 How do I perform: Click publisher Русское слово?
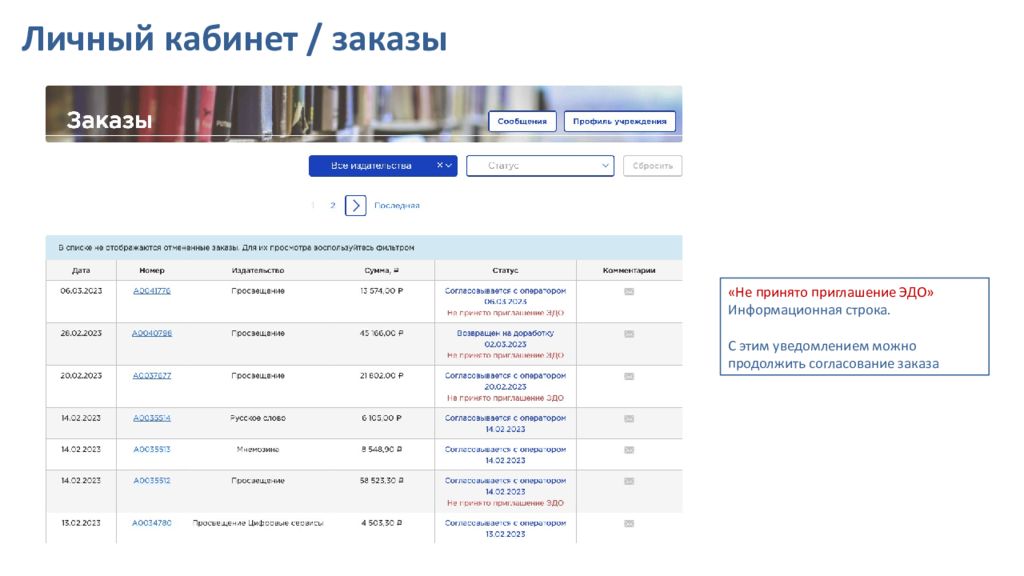point(258,419)
